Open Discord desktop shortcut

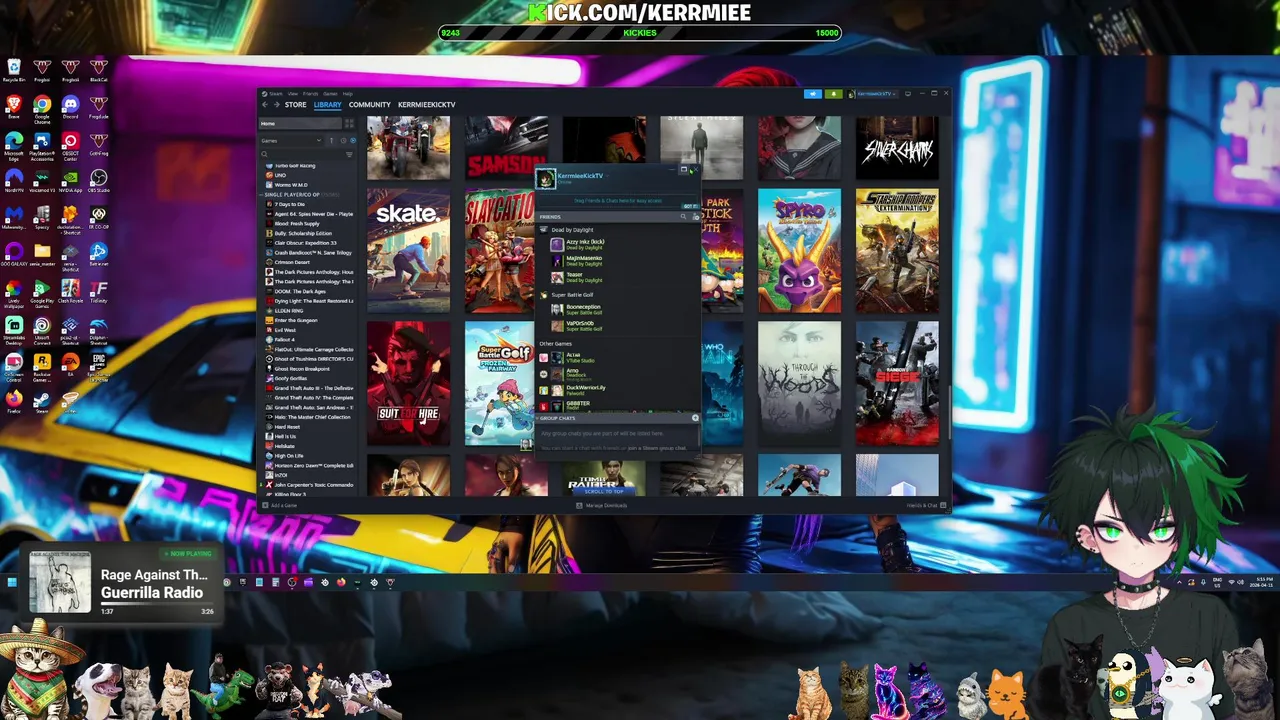[70, 108]
